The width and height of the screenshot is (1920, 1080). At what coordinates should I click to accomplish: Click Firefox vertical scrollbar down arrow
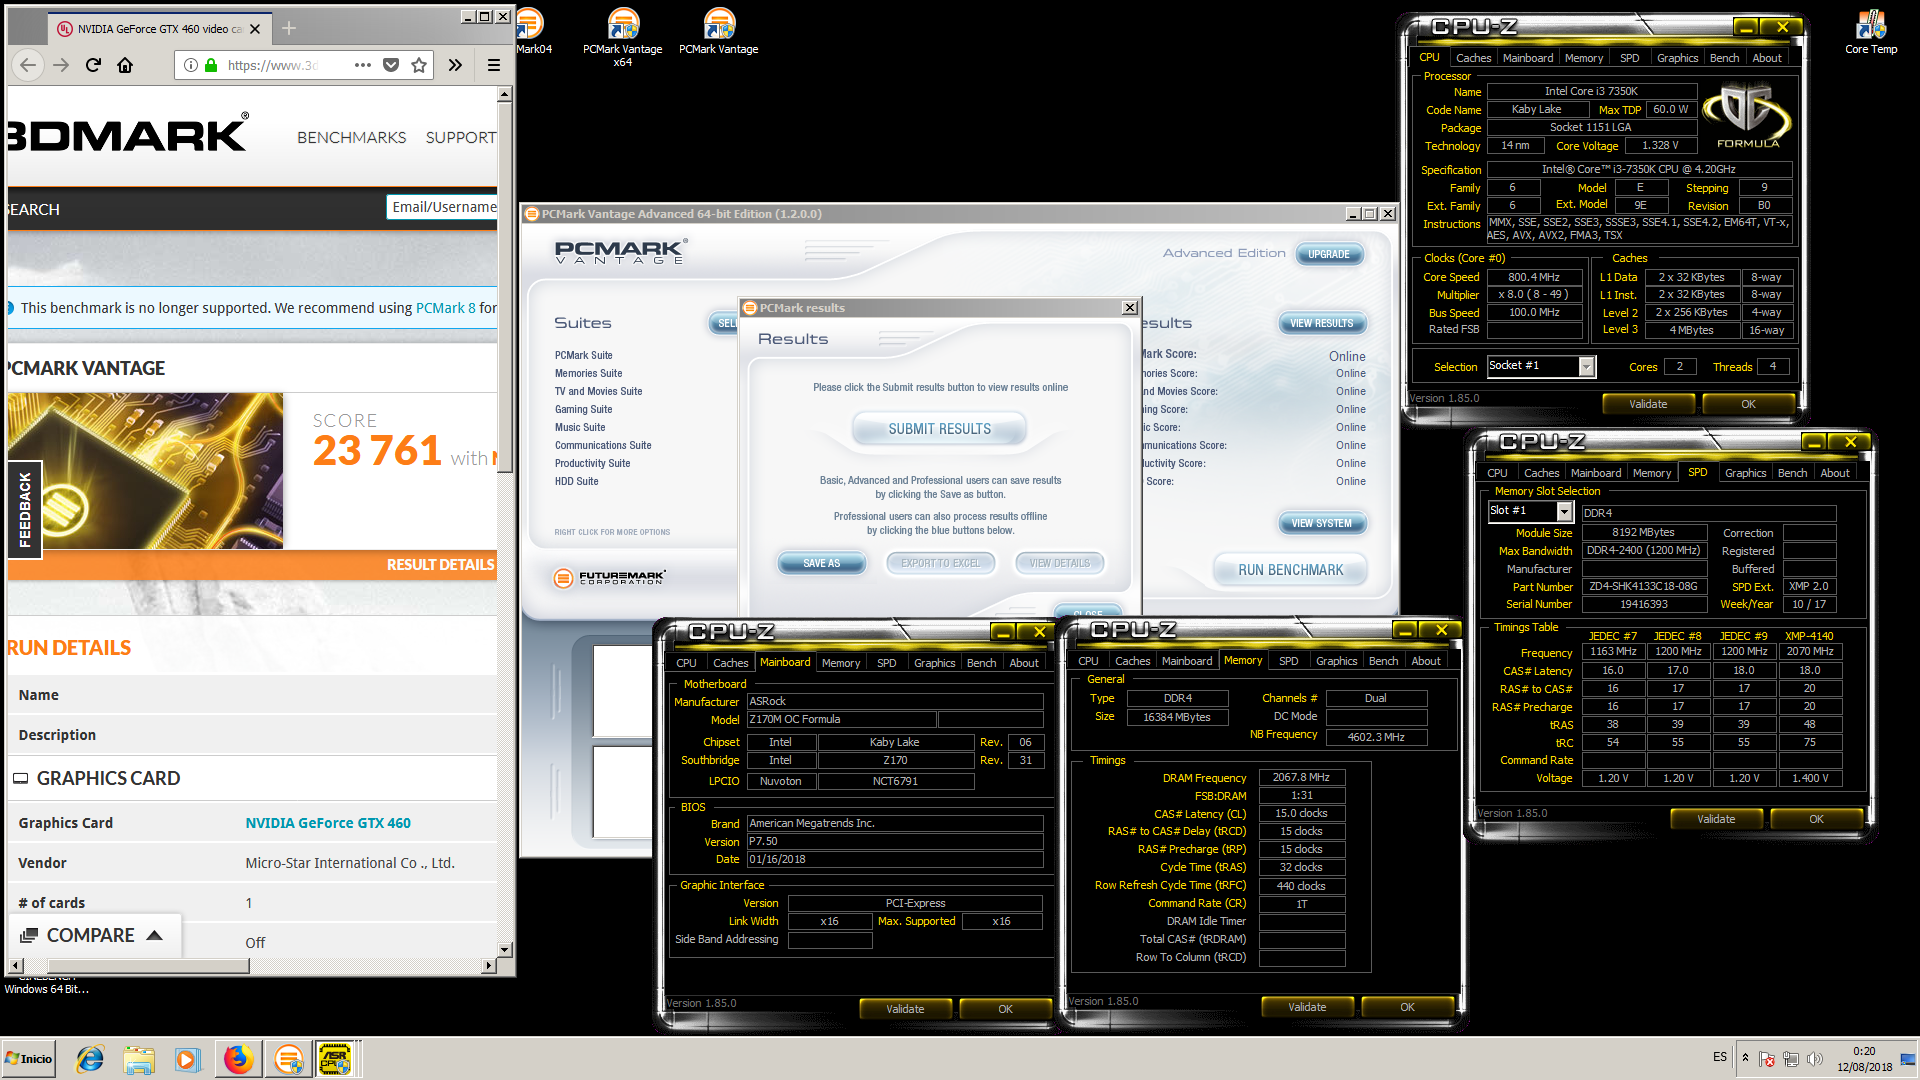click(x=504, y=950)
